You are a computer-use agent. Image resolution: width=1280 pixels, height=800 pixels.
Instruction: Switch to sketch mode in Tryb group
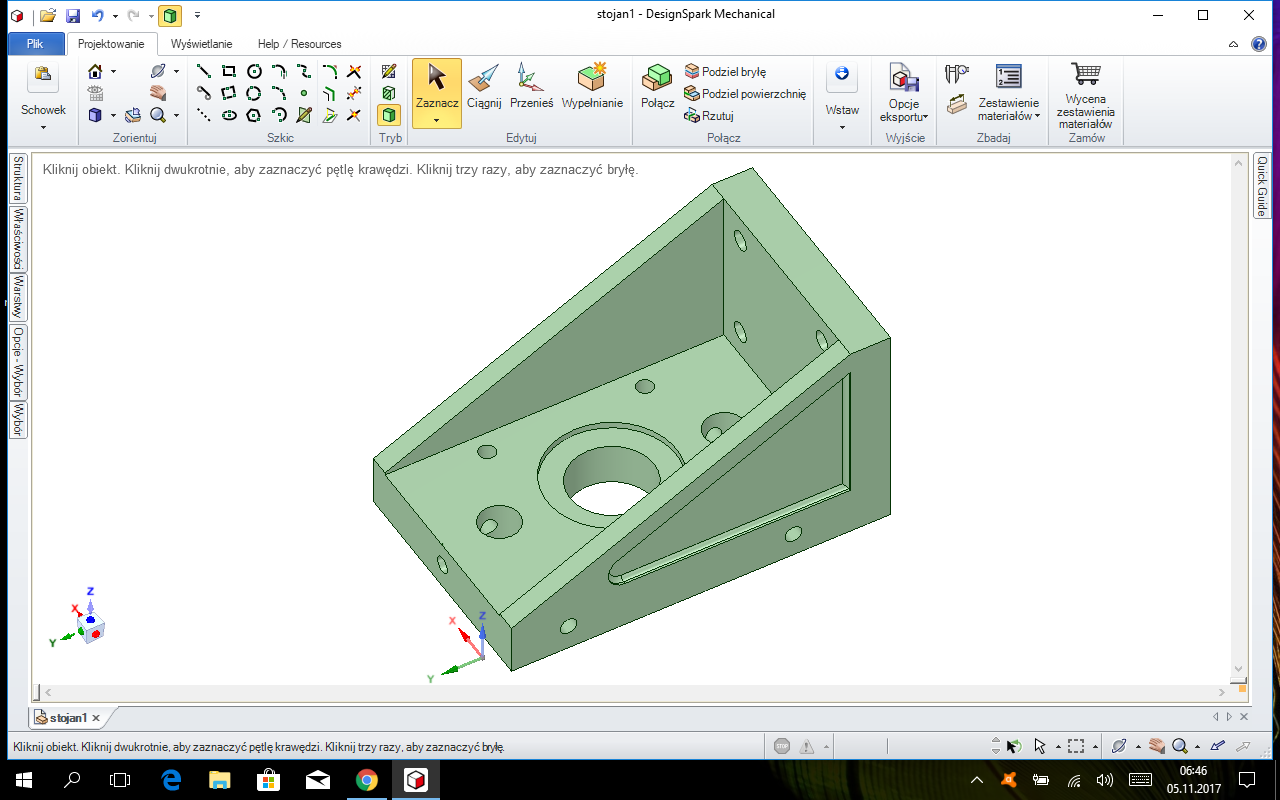(x=389, y=72)
